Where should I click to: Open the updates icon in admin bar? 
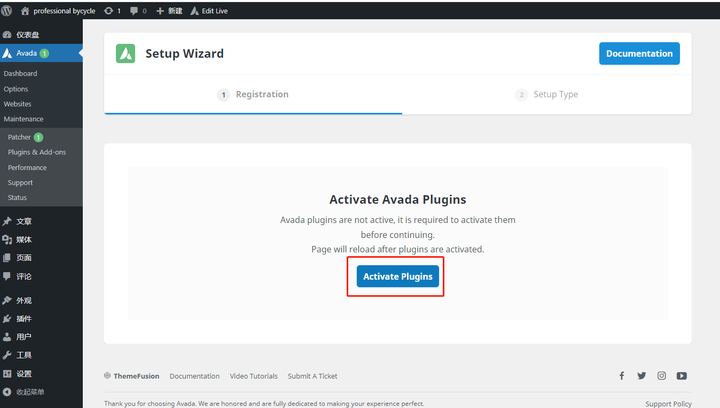(108, 11)
